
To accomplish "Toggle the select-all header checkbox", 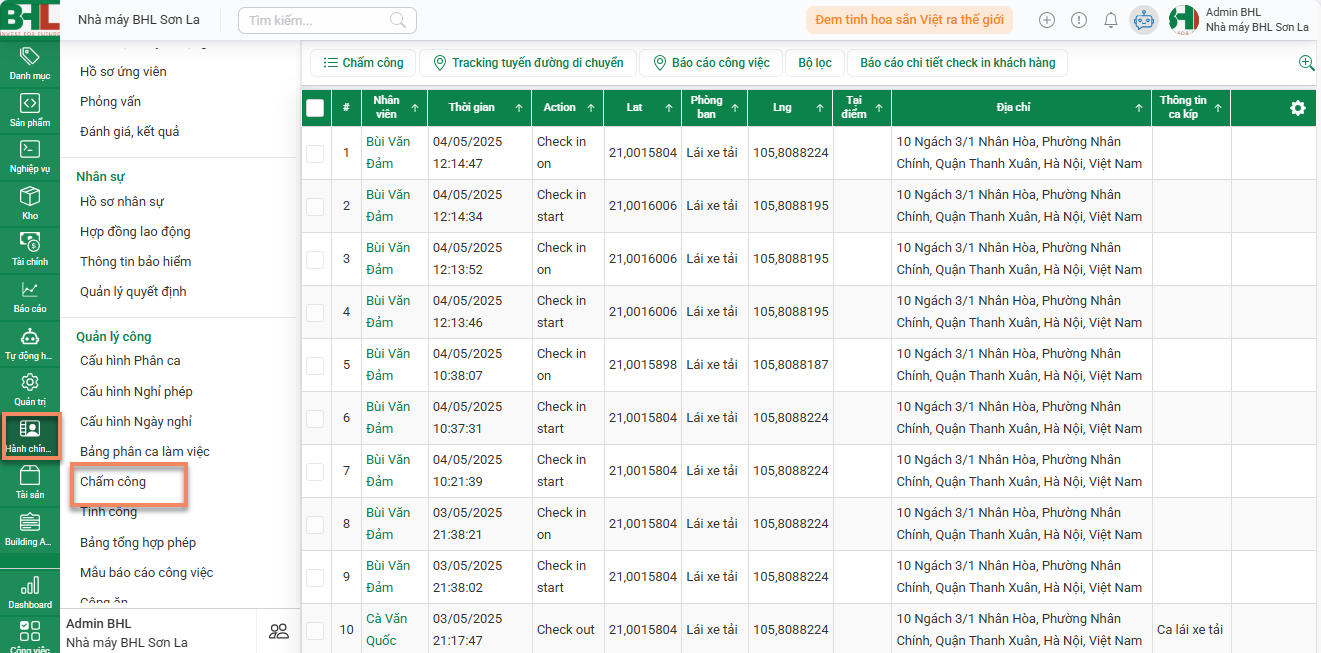I will (315, 108).
